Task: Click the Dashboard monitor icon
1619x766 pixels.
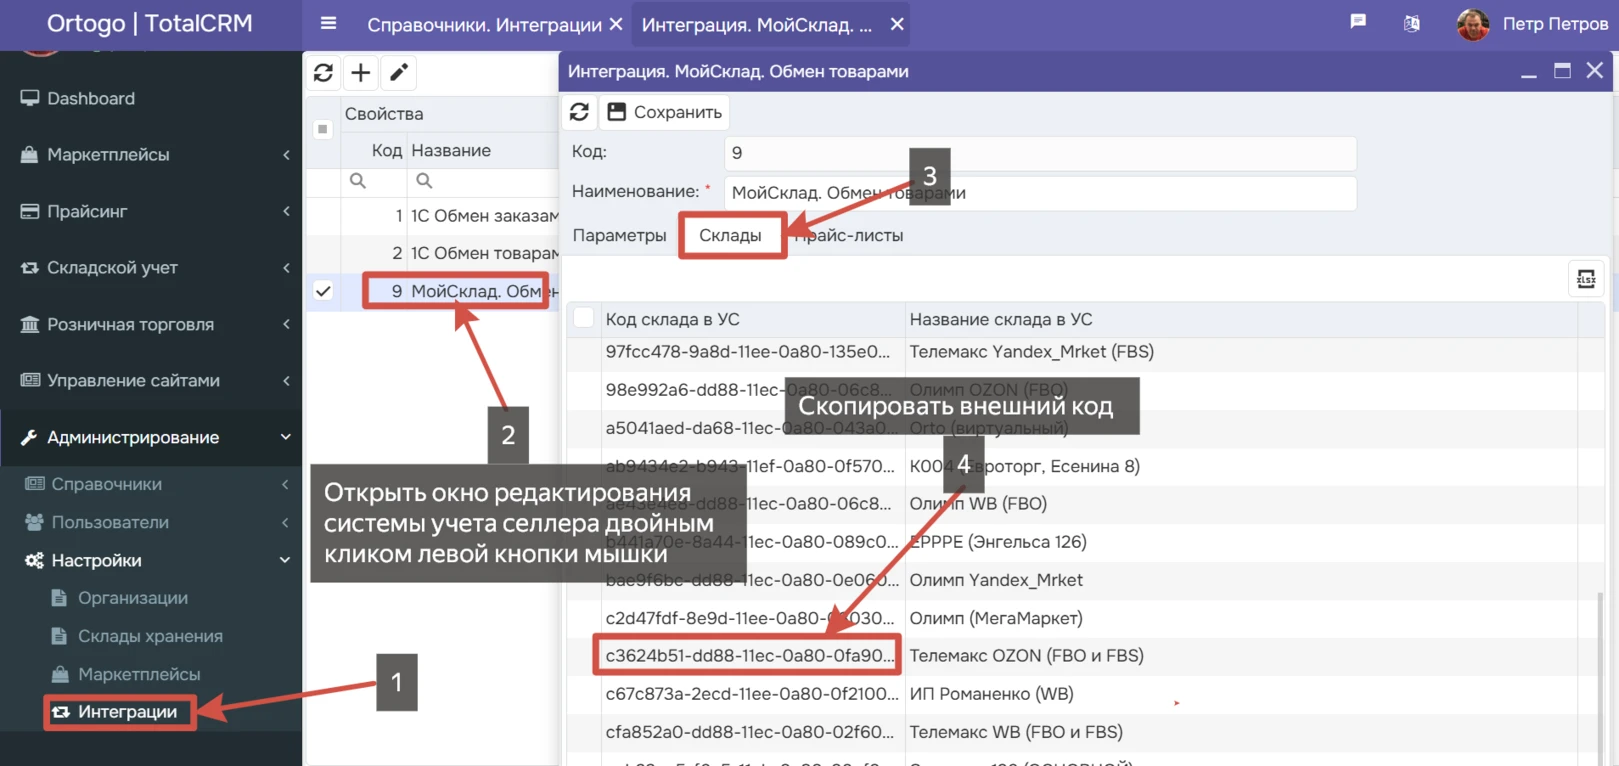Action: tap(30, 98)
